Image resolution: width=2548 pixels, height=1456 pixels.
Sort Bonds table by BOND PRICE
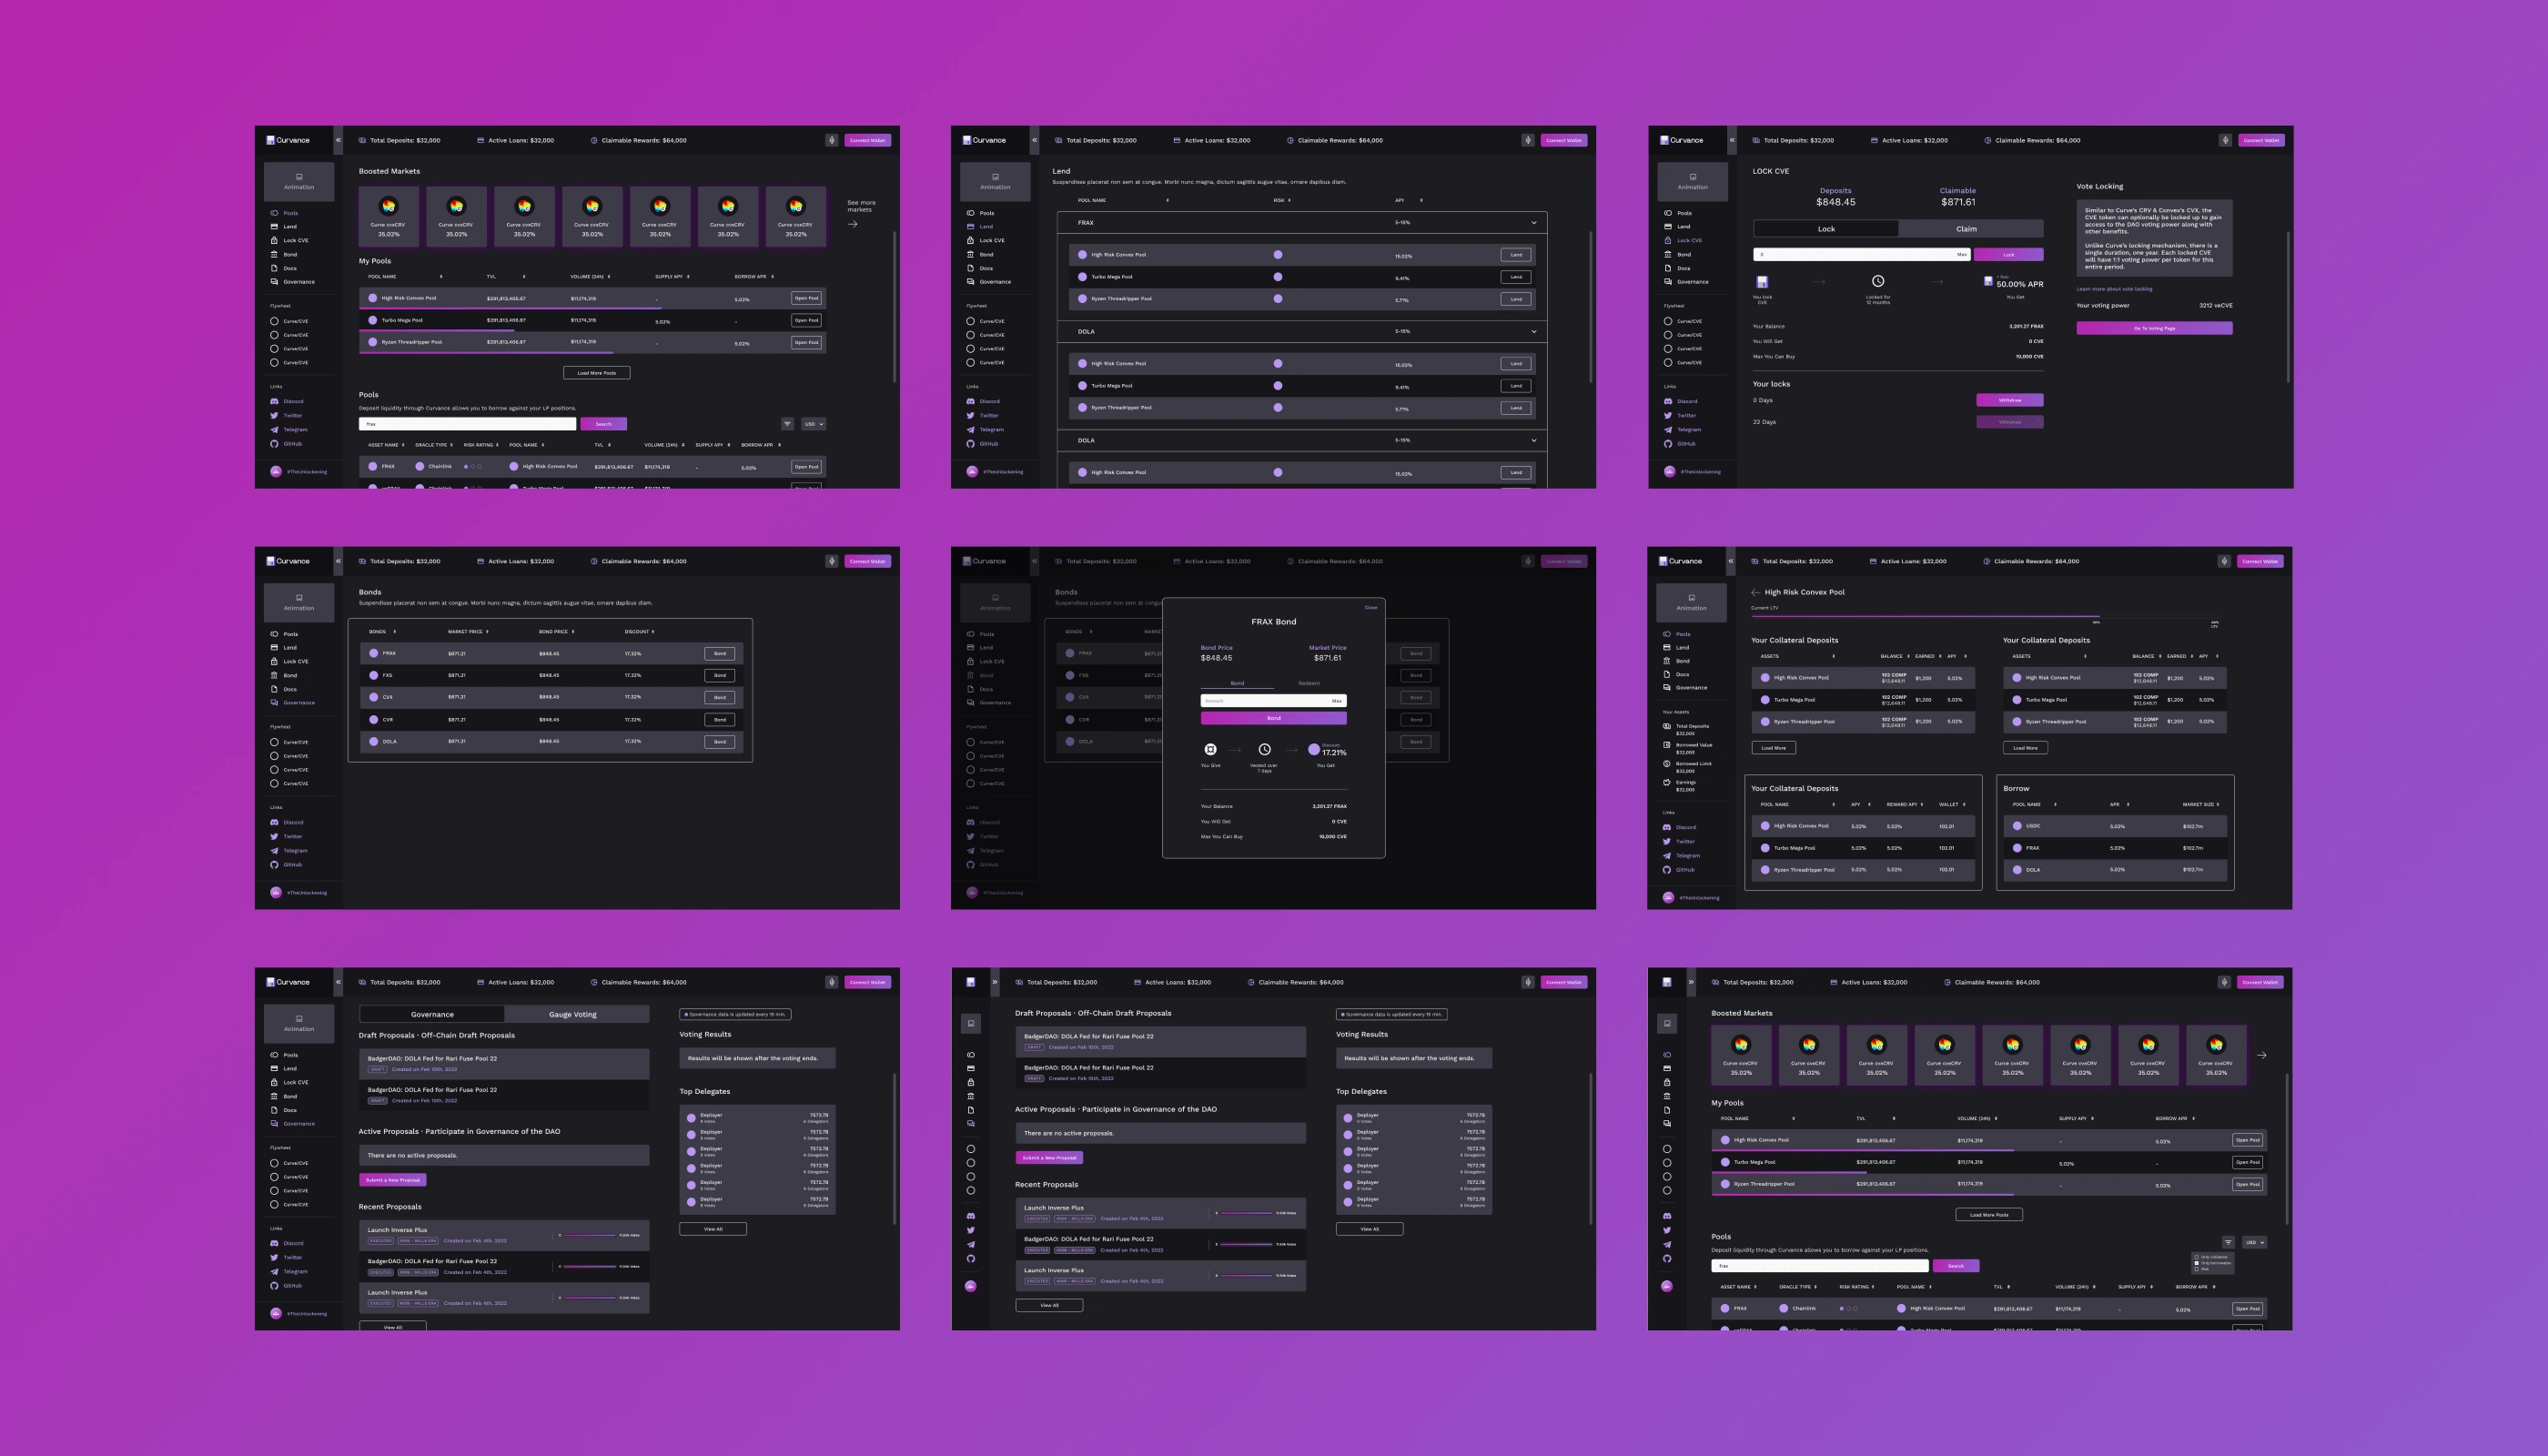[x=556, y=632]
